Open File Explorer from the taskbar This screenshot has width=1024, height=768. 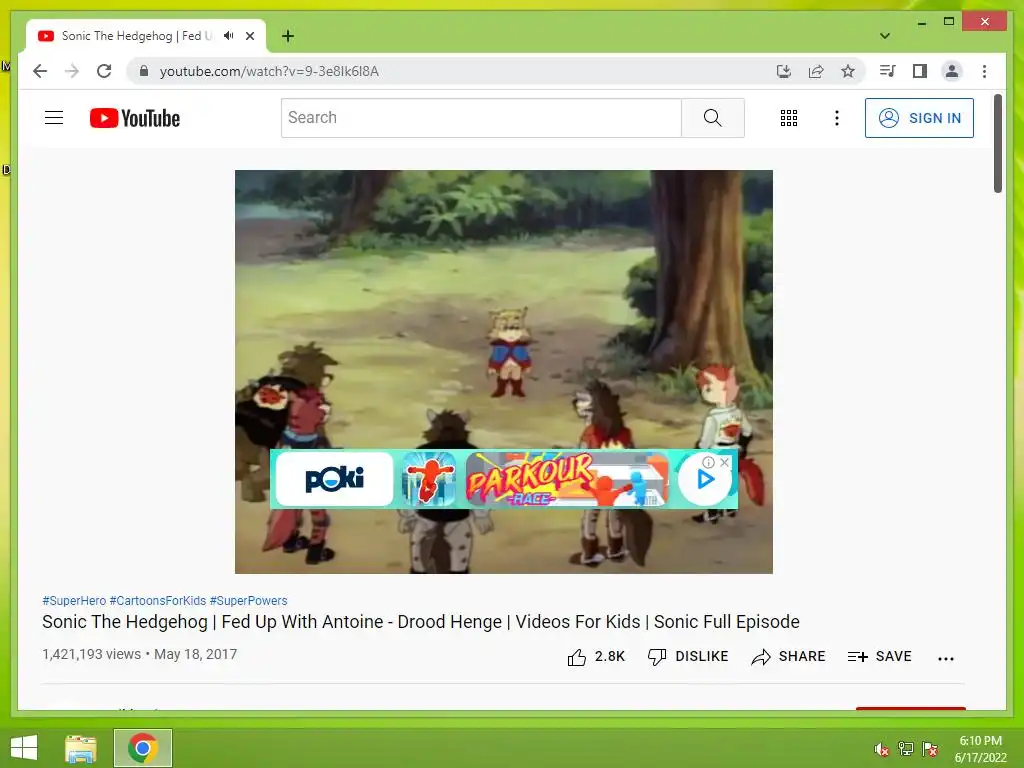pos(80,748)
